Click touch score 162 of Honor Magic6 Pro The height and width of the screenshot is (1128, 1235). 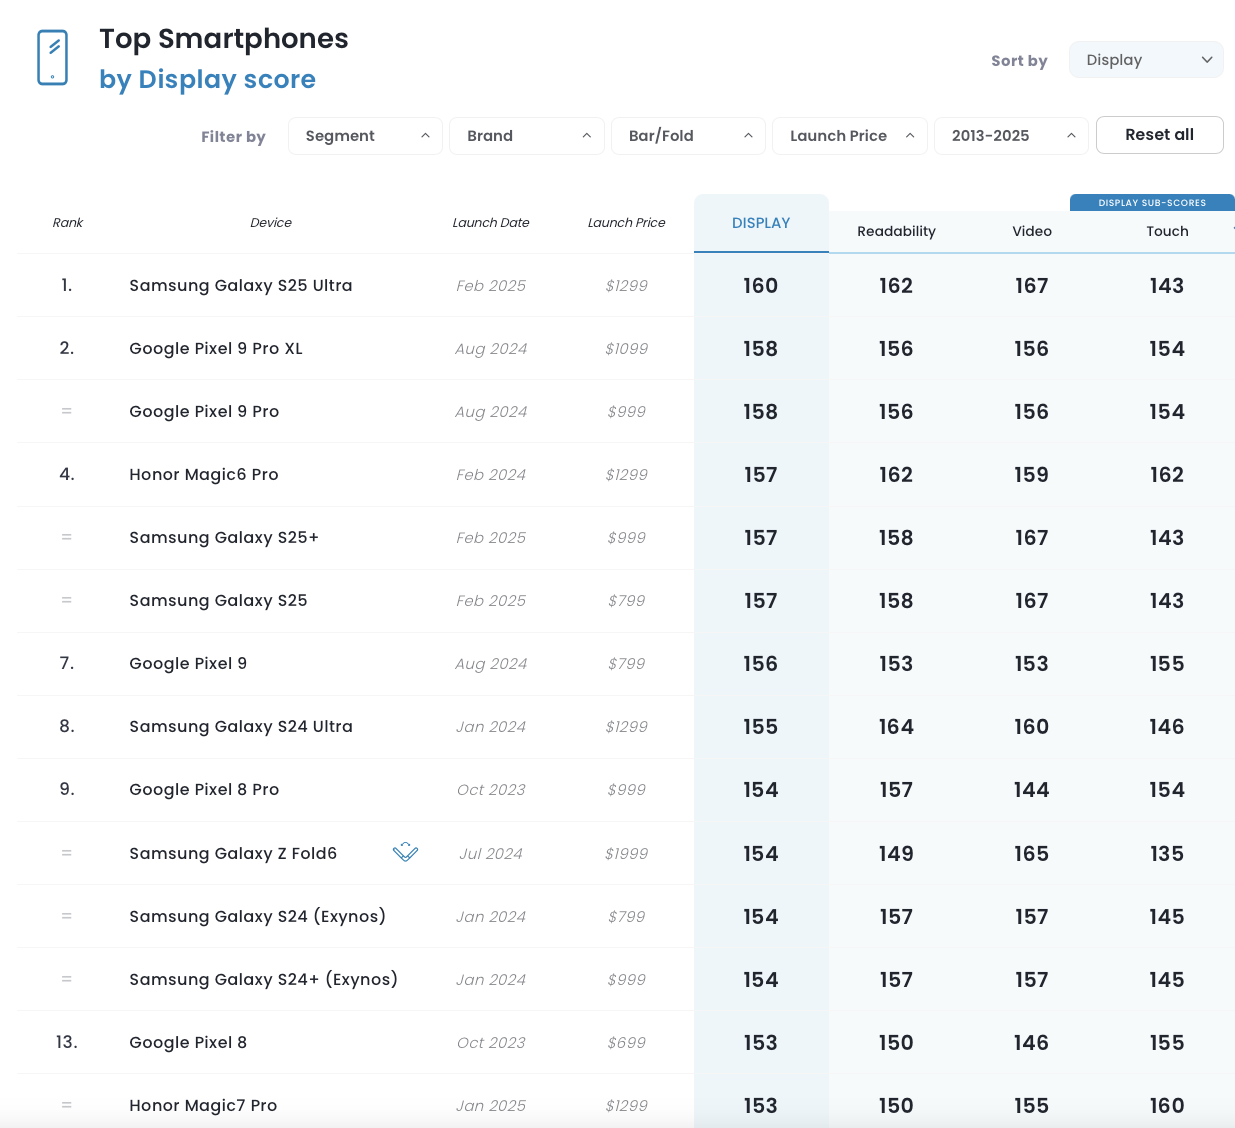(1167, 475)
